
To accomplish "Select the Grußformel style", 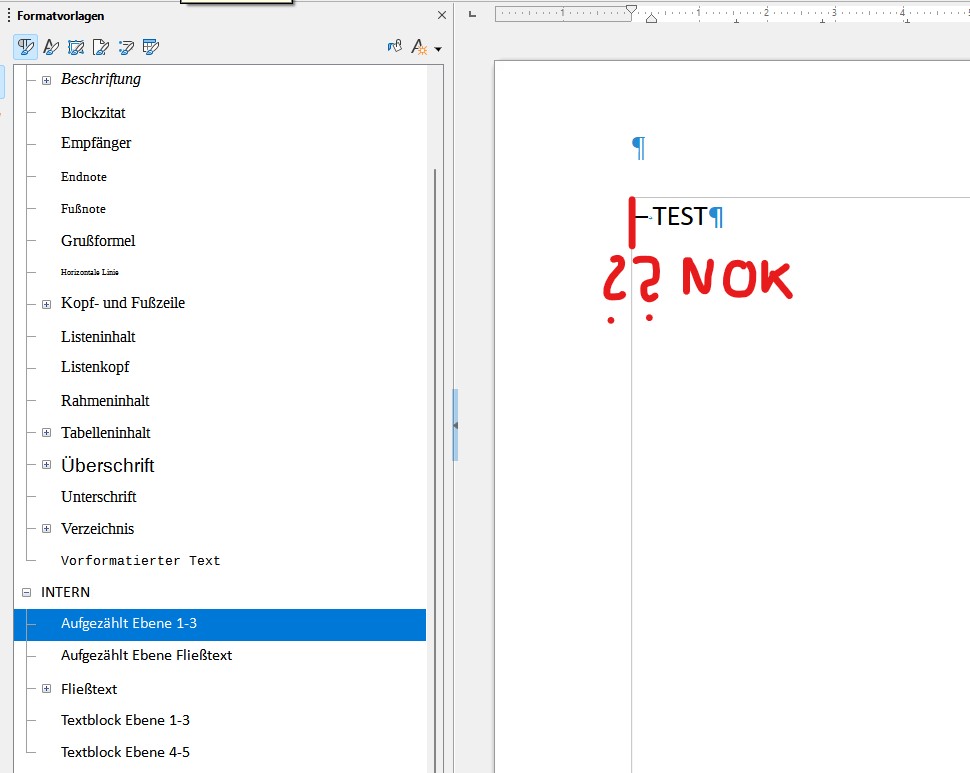I will coord(98,241).
